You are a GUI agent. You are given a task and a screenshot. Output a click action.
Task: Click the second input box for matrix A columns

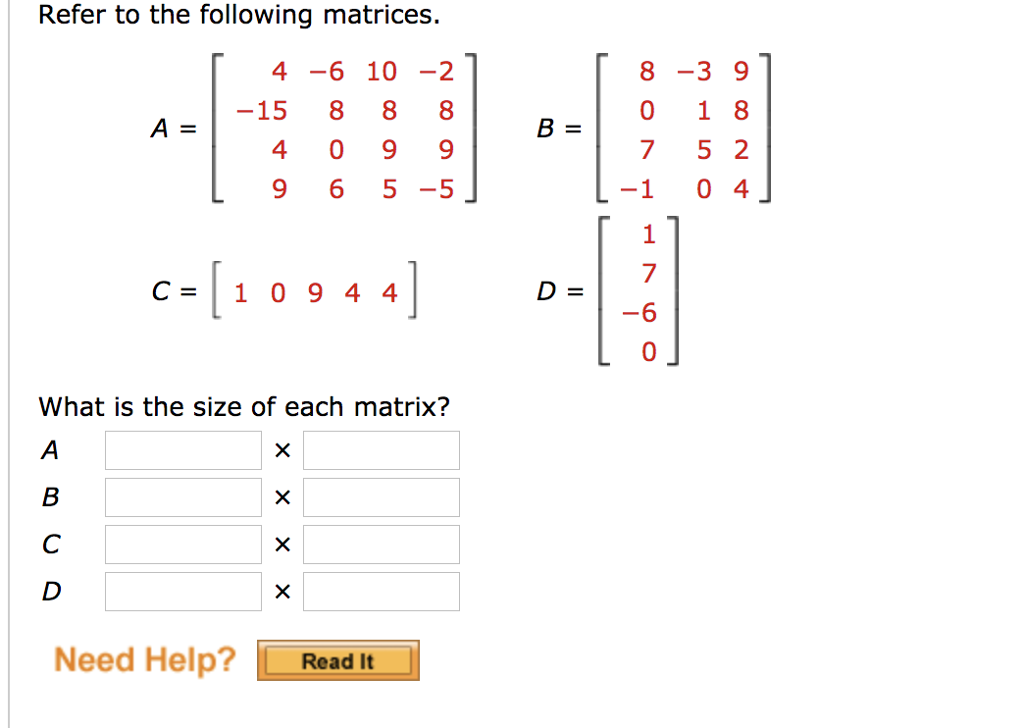click(381, 450)
